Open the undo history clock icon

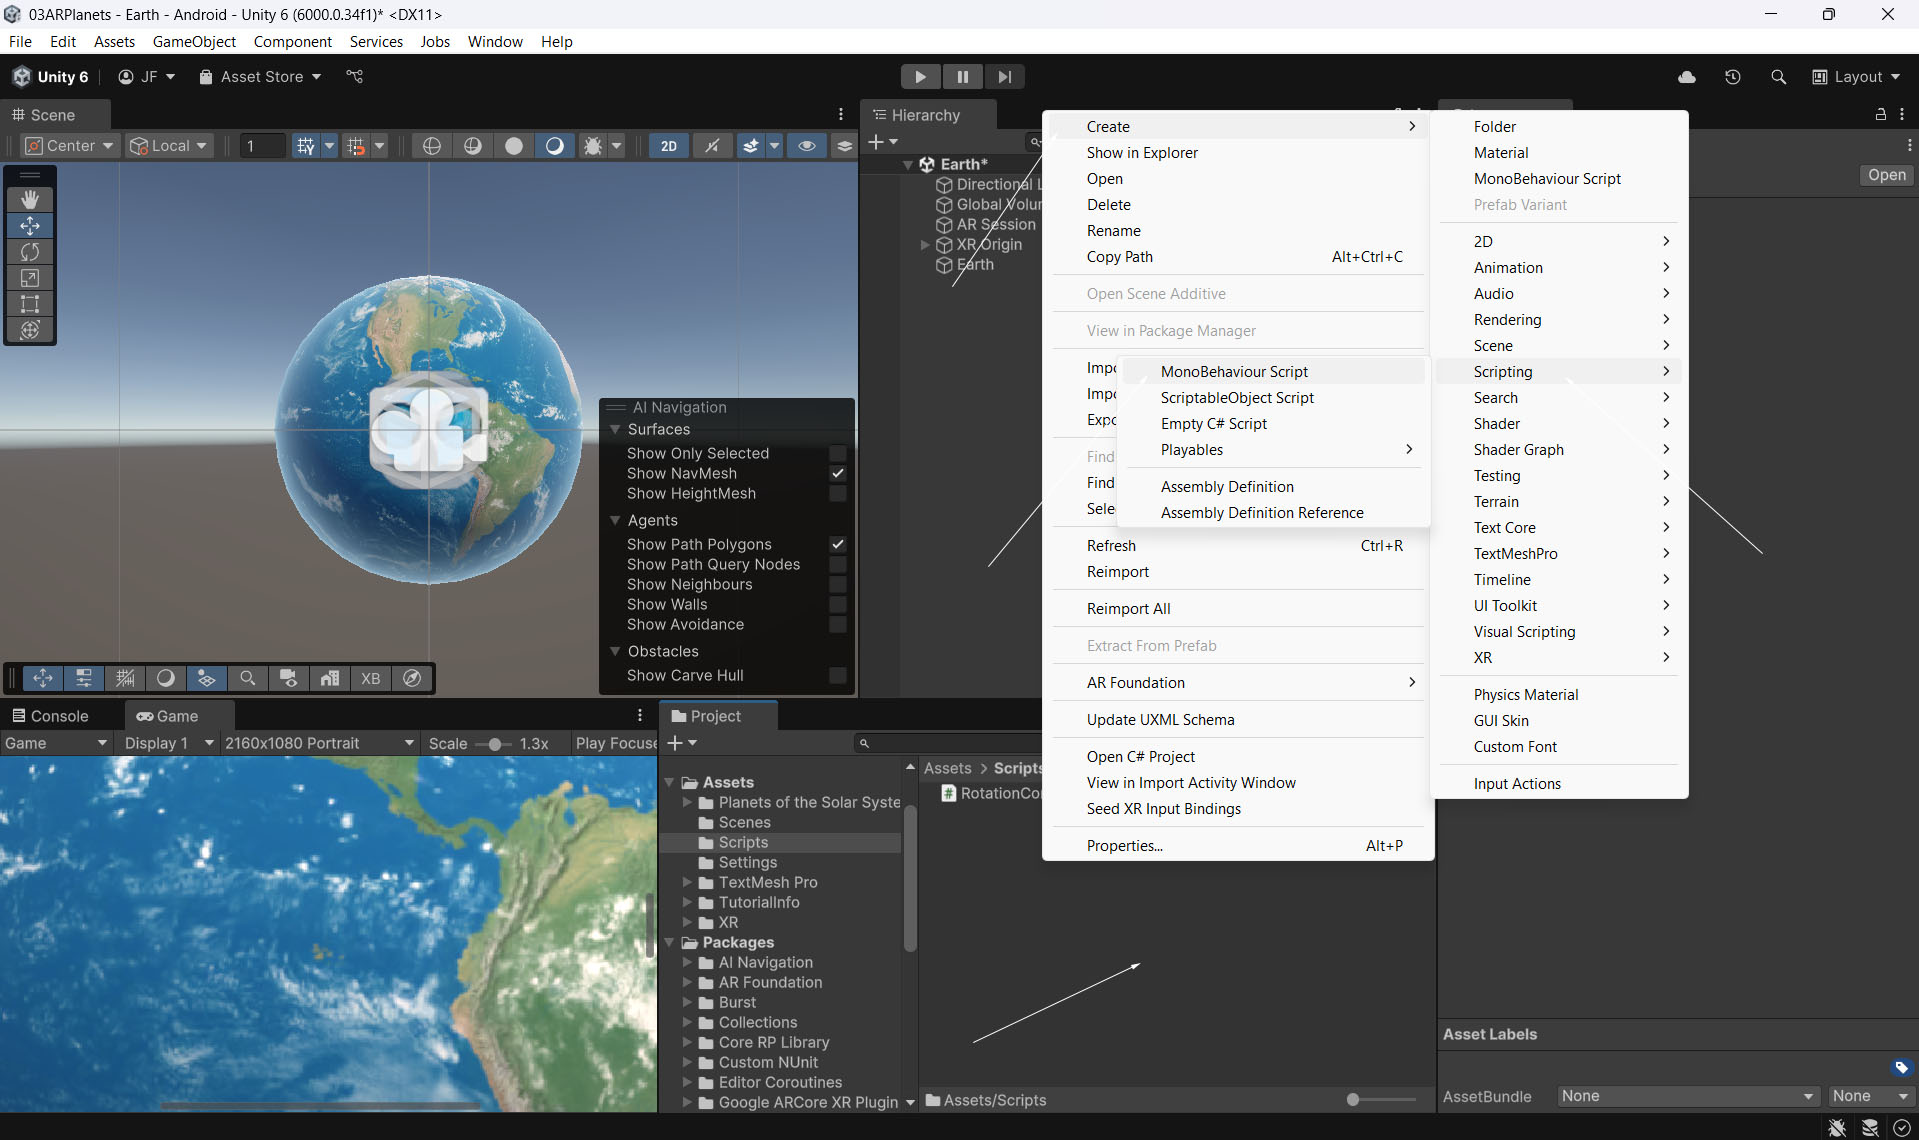pos(1733,77)
